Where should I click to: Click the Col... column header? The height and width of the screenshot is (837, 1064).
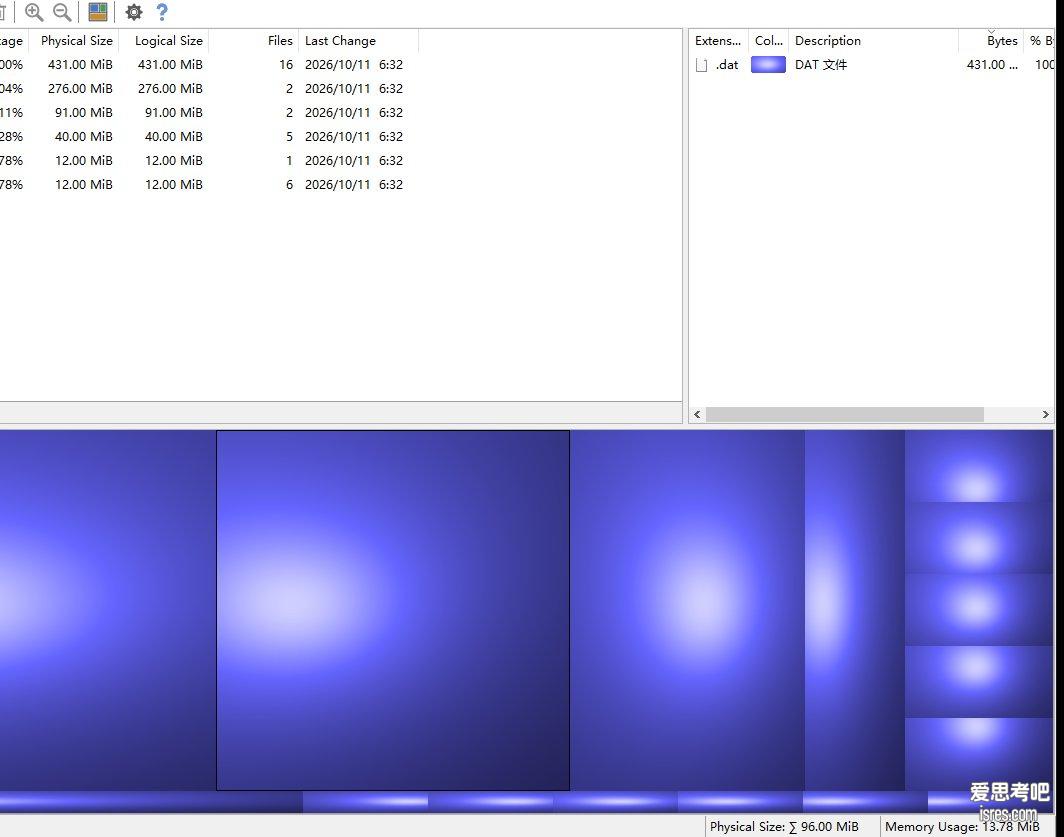tap(769, 41)
